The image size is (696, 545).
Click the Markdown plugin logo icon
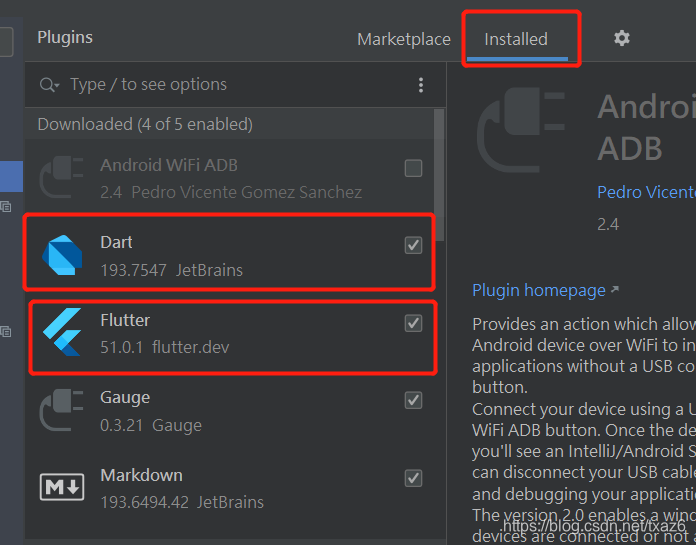(x=62, y=488)
